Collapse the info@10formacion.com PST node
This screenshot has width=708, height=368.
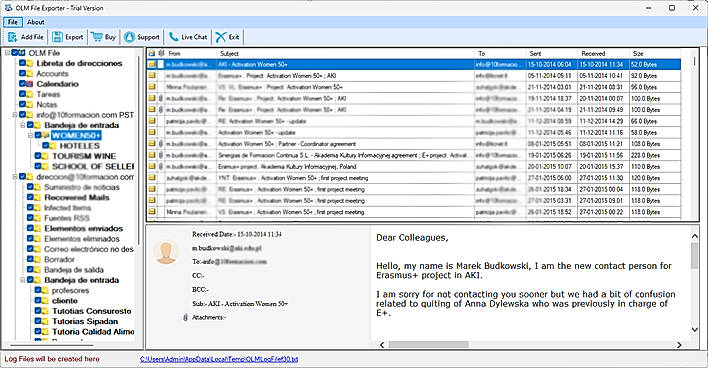tap(15, 115)
